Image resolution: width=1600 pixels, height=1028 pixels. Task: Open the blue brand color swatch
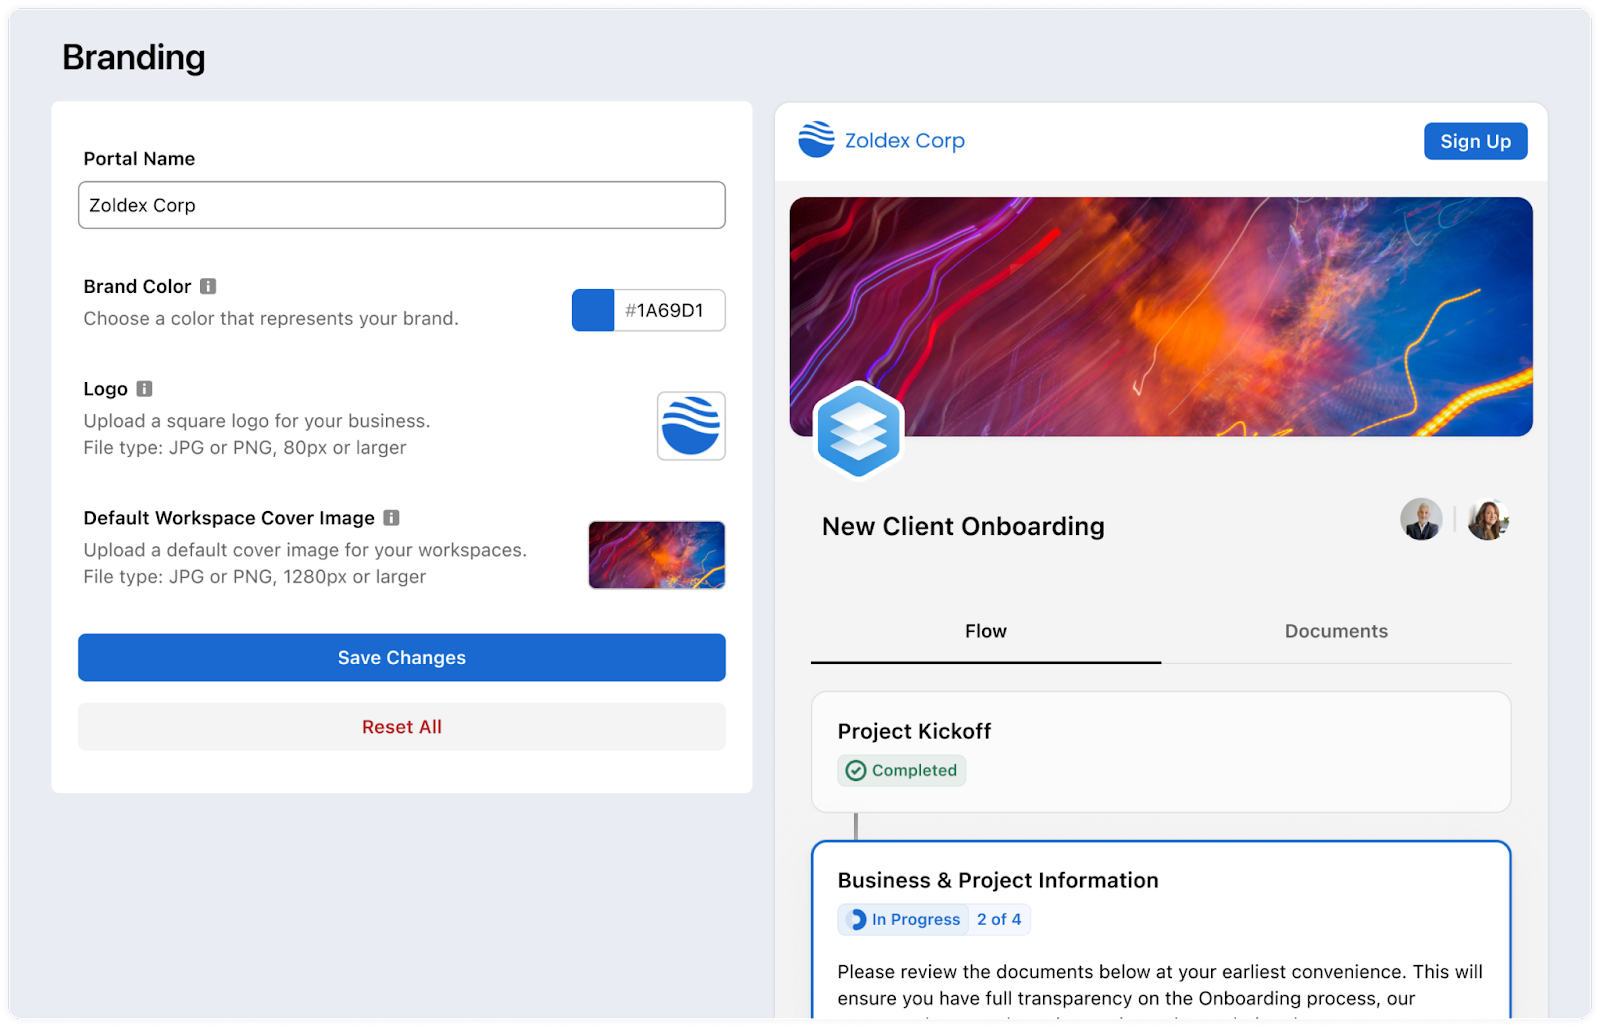point(593,310)
